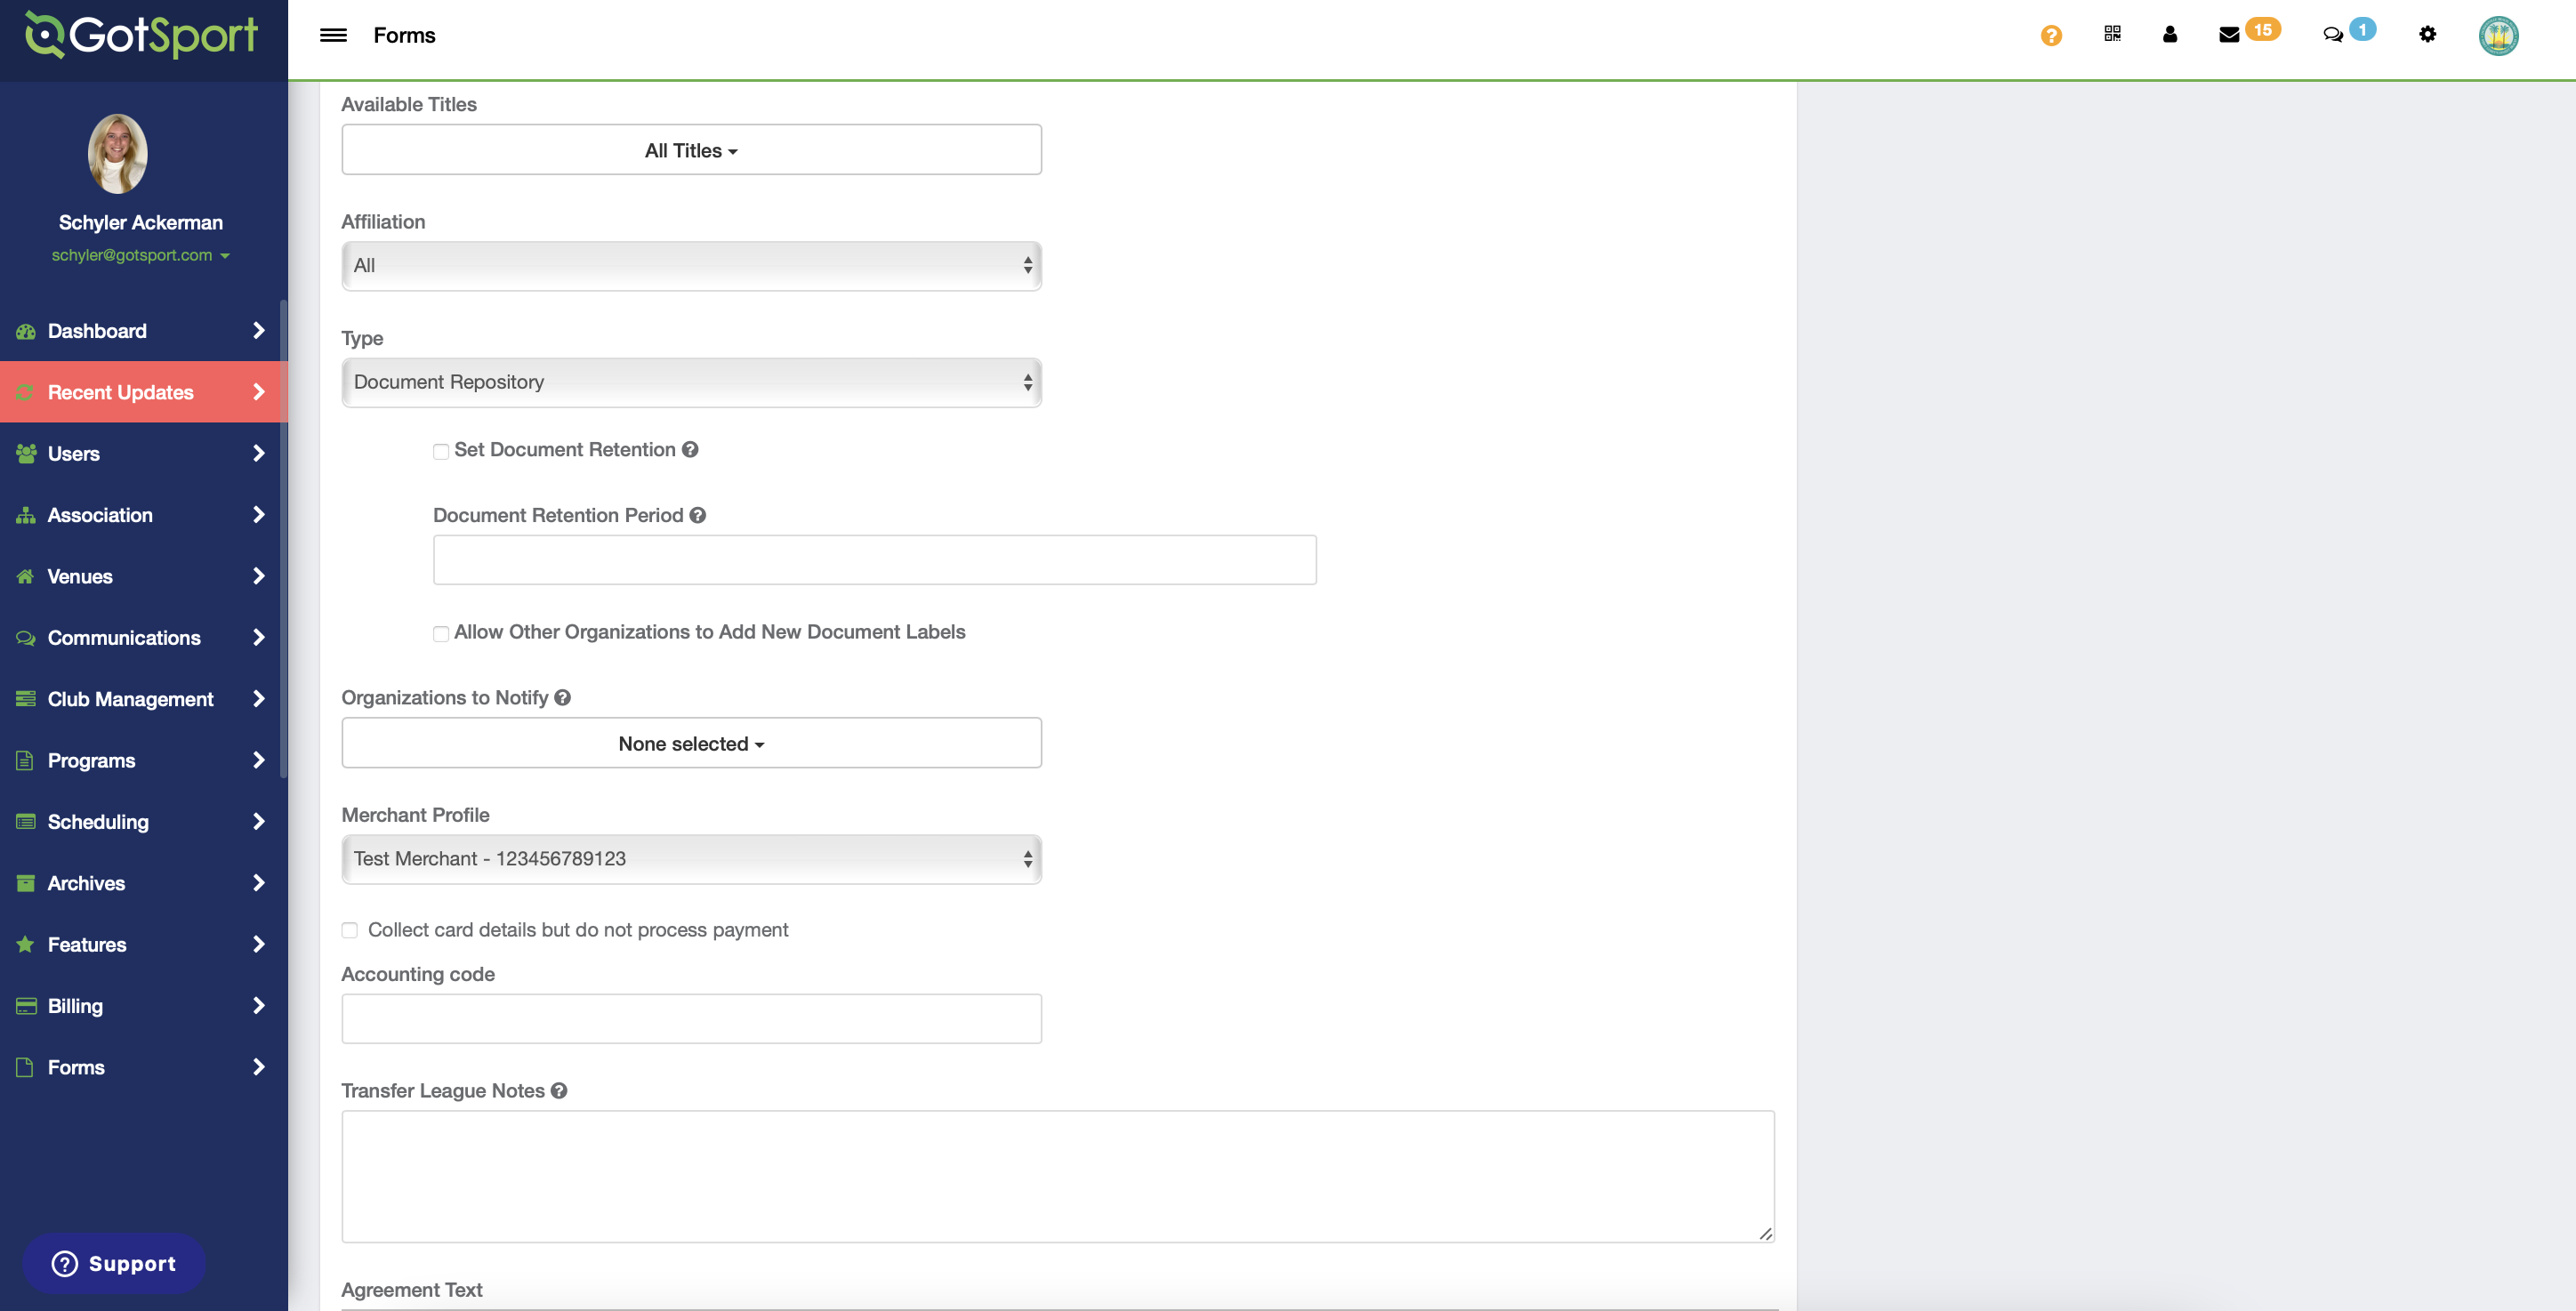
Task: Click the Billing credit card icon
Action: [x=26, y=1006]
